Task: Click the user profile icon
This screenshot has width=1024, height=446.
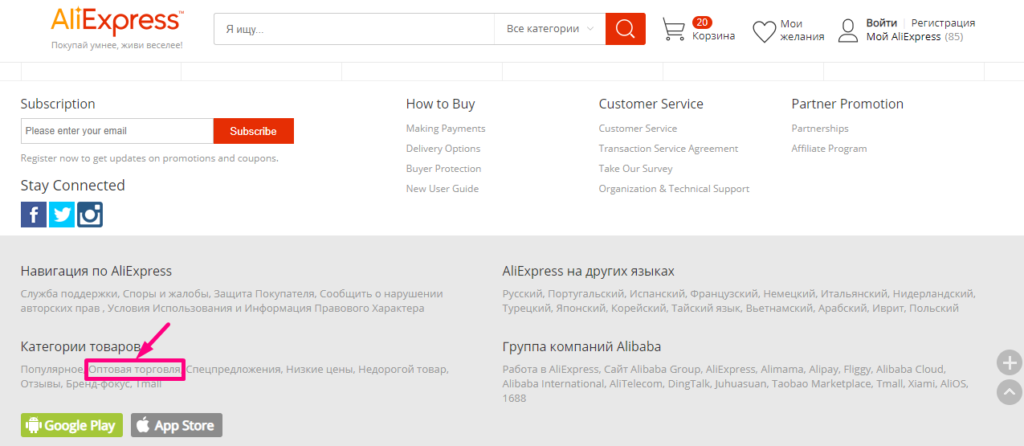Action: [x=848, y=31]
